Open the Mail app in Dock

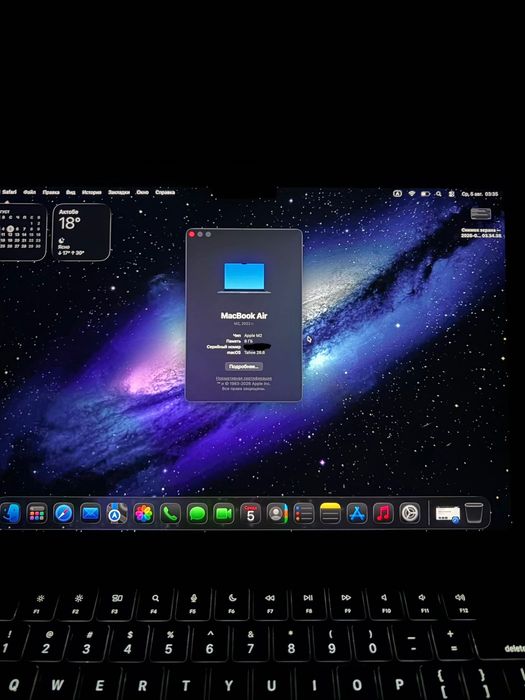(91, 514)
